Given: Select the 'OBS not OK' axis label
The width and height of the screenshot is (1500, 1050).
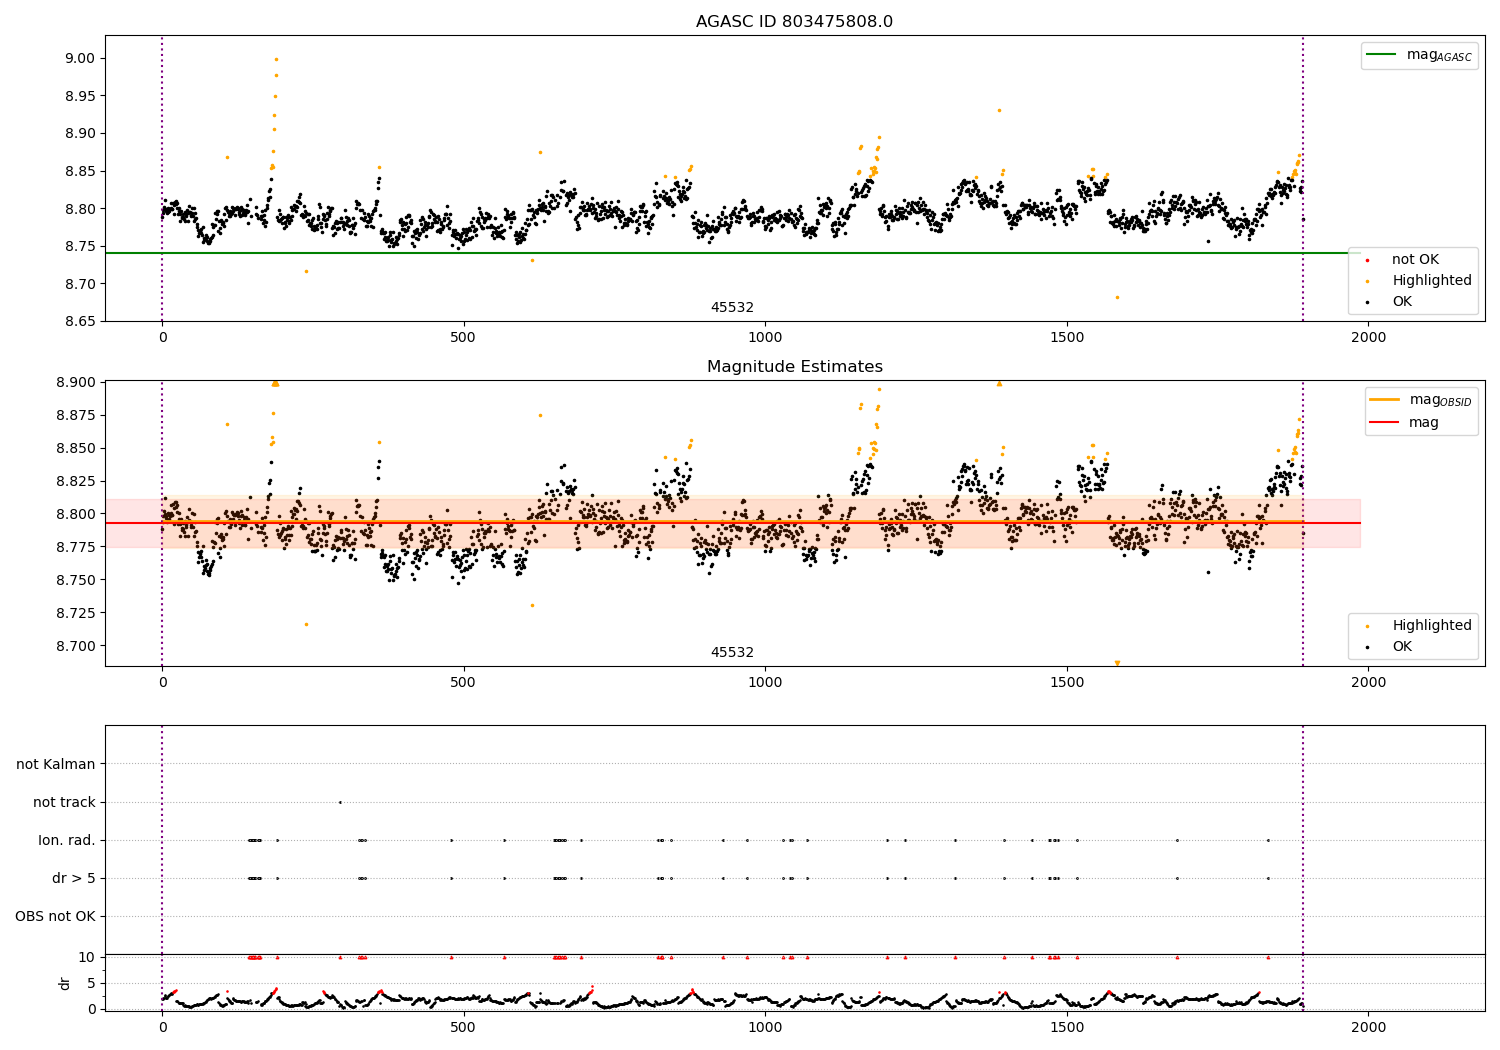Looking at the screenshot, I should [x=55, y=916].
